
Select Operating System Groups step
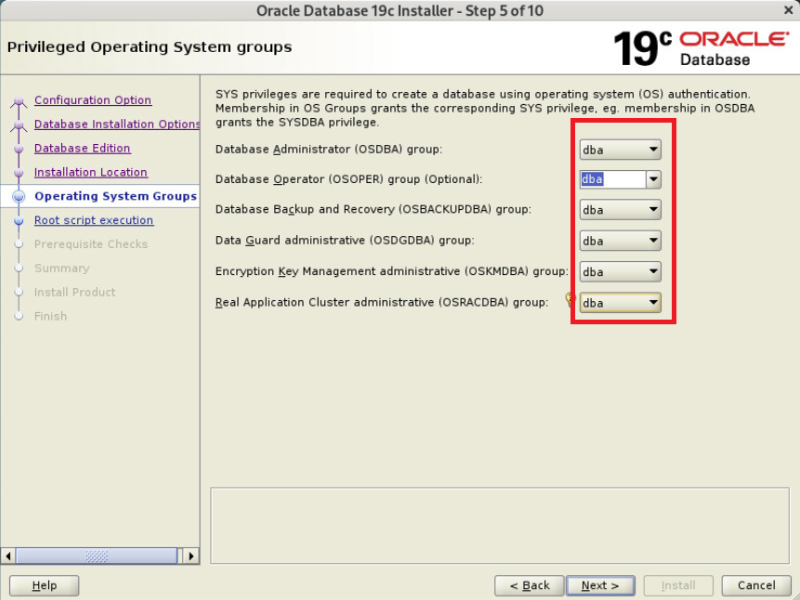click(115, 196)
